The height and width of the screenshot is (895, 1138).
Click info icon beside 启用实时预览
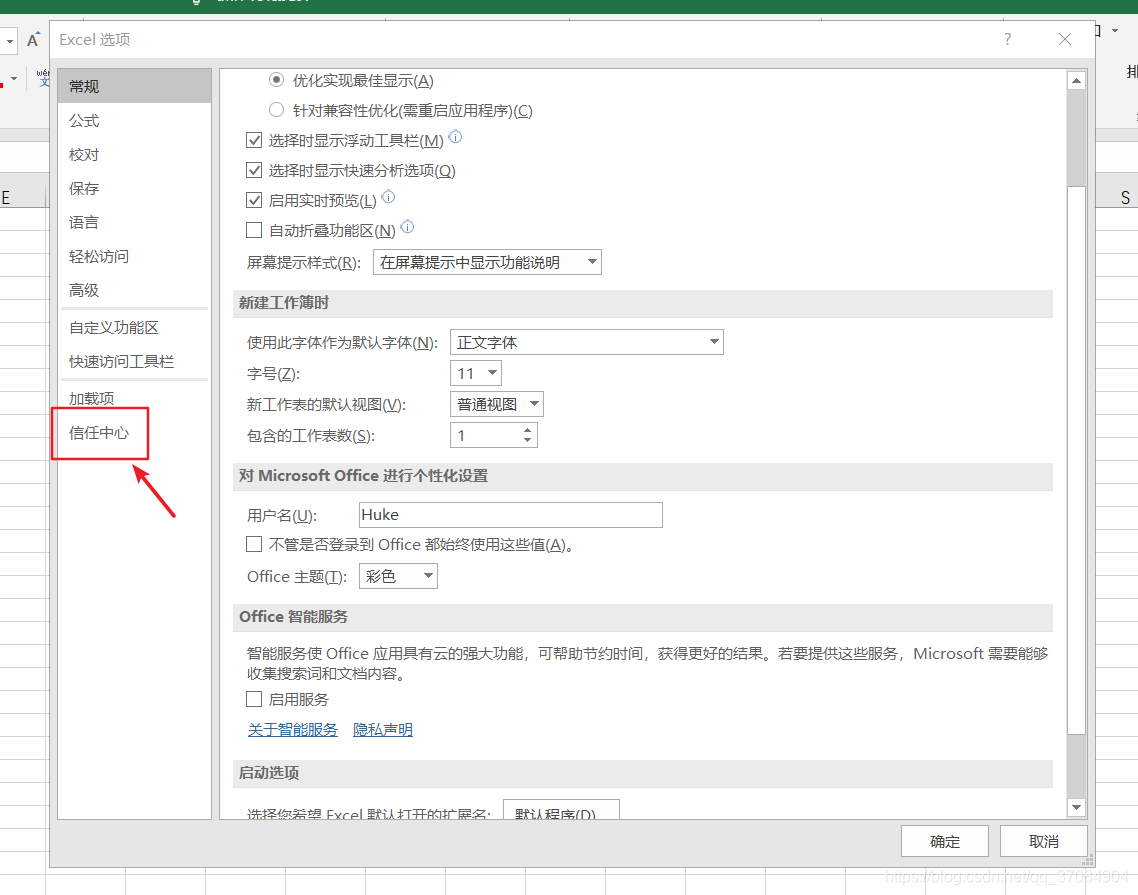click(x=388, y=197)
